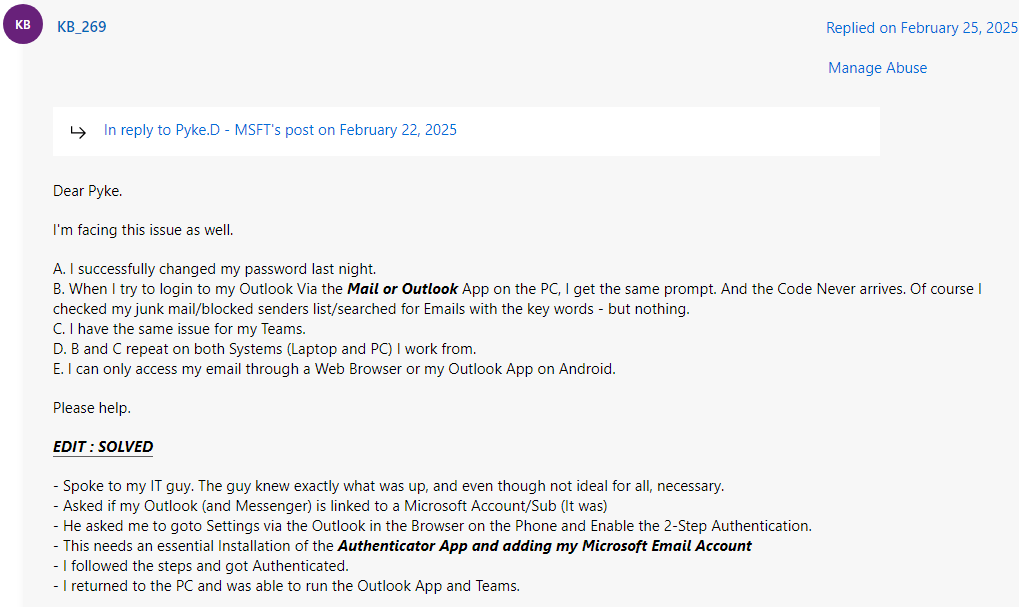Click line D mentioning Laptop and PC

264,349
